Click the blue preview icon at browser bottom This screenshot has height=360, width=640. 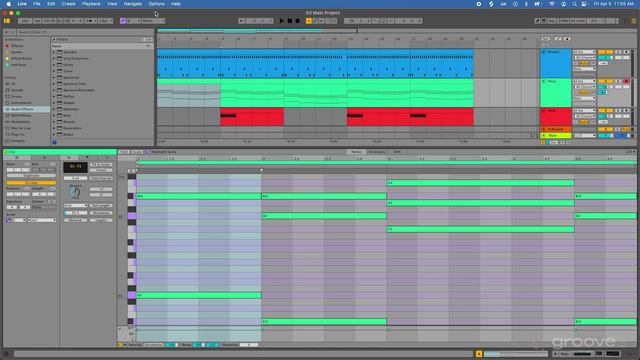(54, 142)
